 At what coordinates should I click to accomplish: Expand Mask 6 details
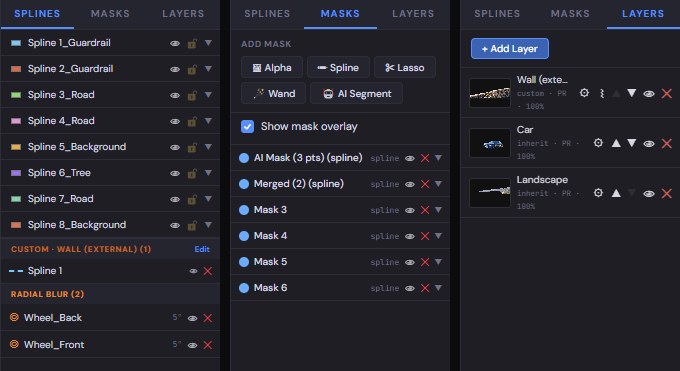[x=438, y=288]
